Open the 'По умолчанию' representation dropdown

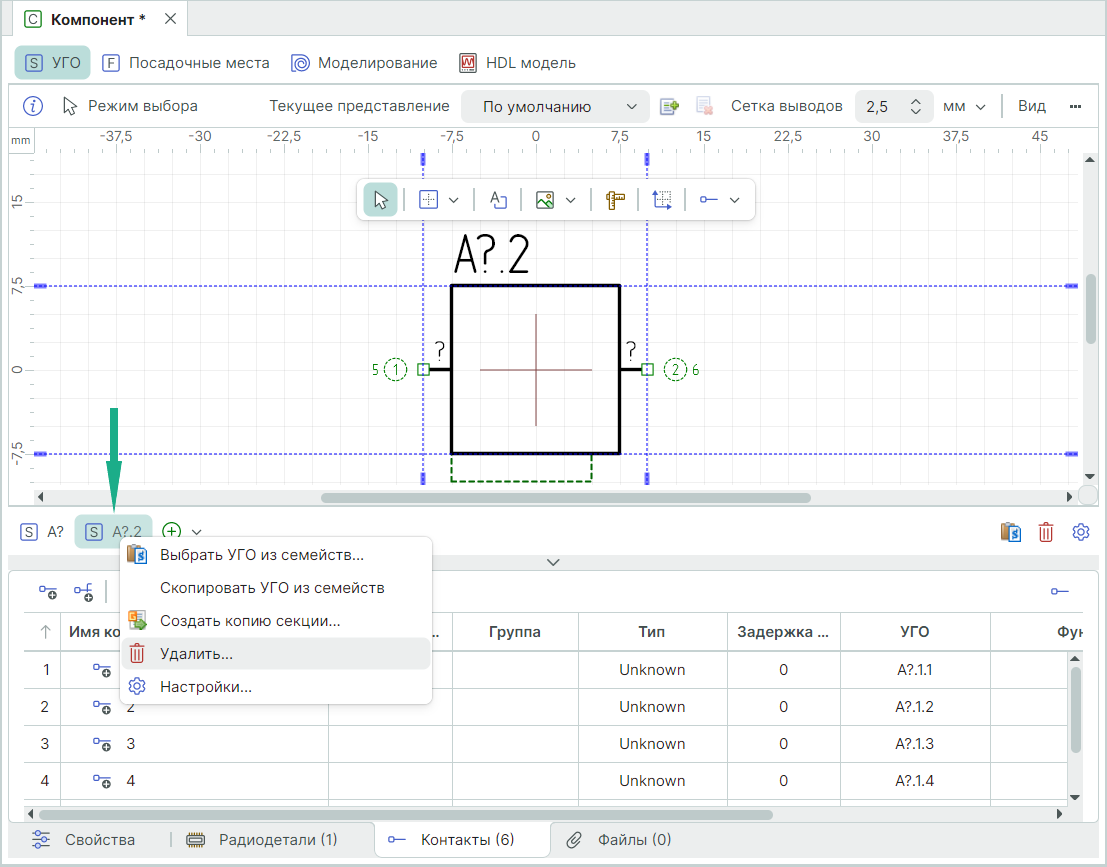555,106
